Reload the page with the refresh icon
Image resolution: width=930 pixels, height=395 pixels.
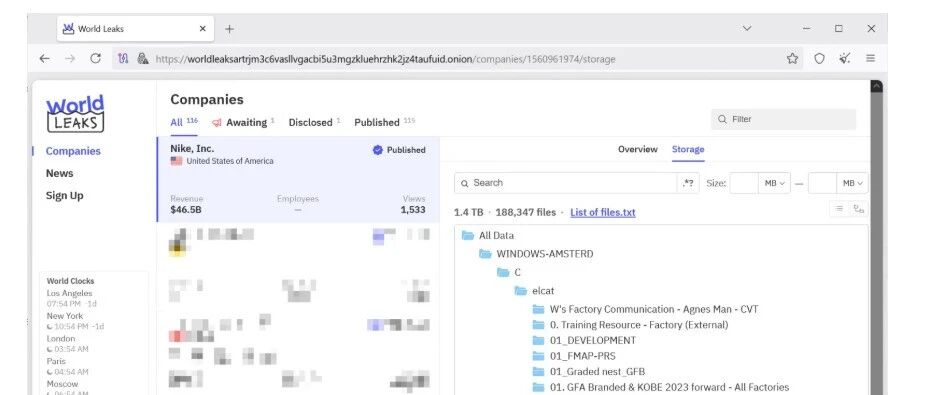[95, 59]
